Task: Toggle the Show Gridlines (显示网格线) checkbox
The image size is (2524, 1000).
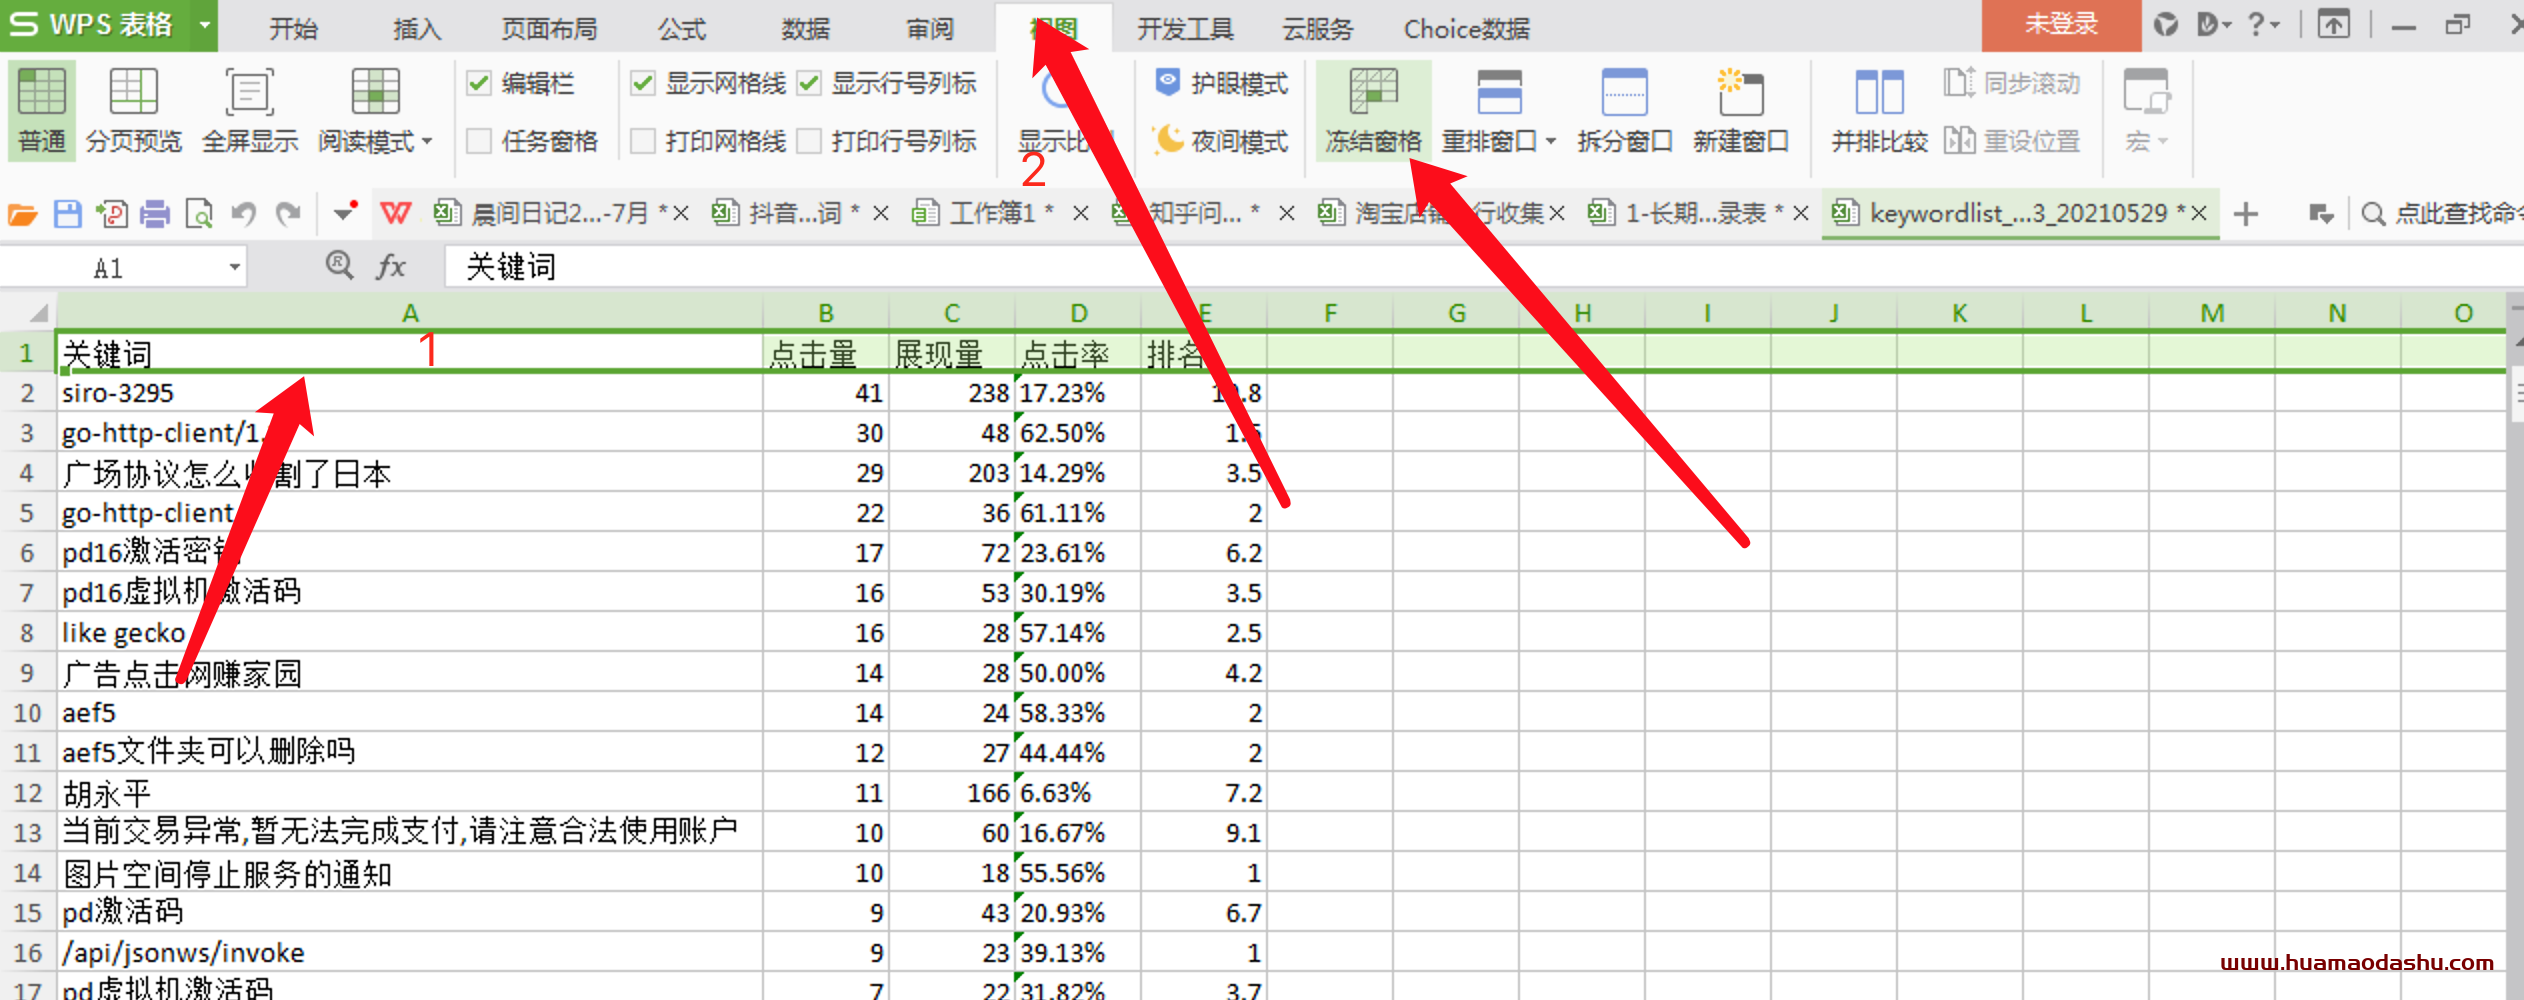Action: pos(644,83)
